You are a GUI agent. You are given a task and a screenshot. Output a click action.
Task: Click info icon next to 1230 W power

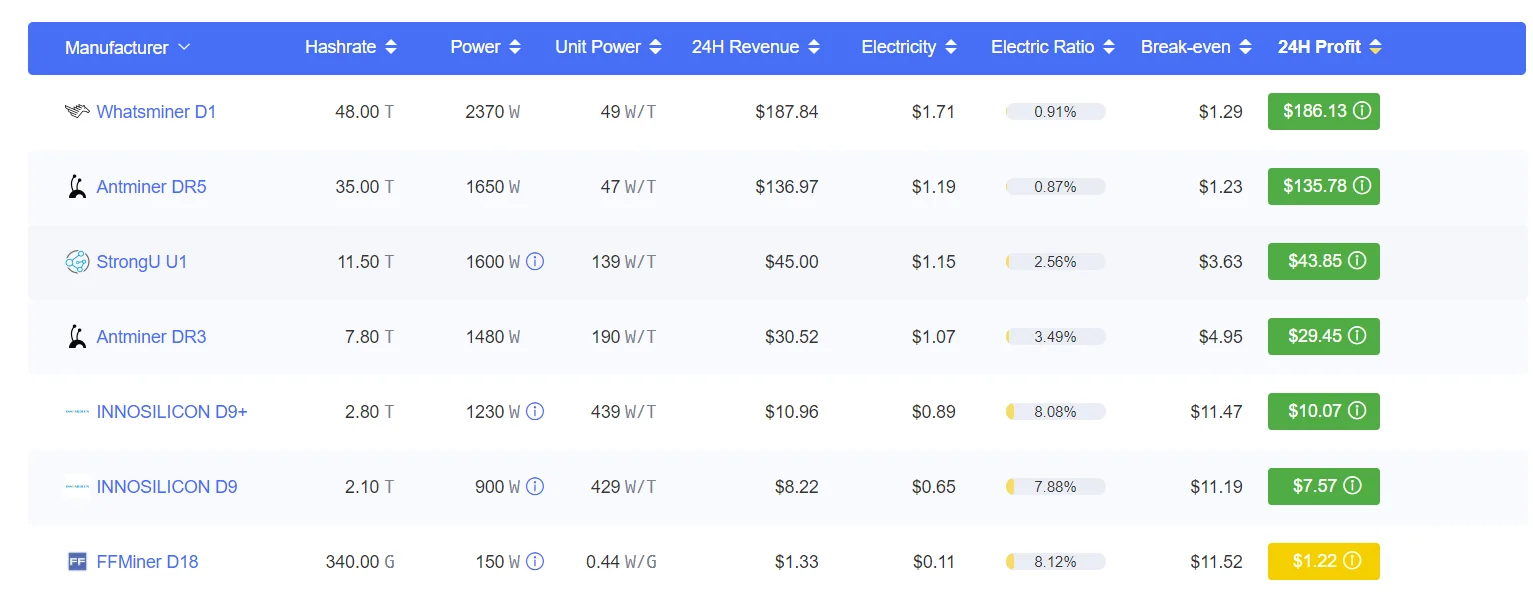(535, 412)
